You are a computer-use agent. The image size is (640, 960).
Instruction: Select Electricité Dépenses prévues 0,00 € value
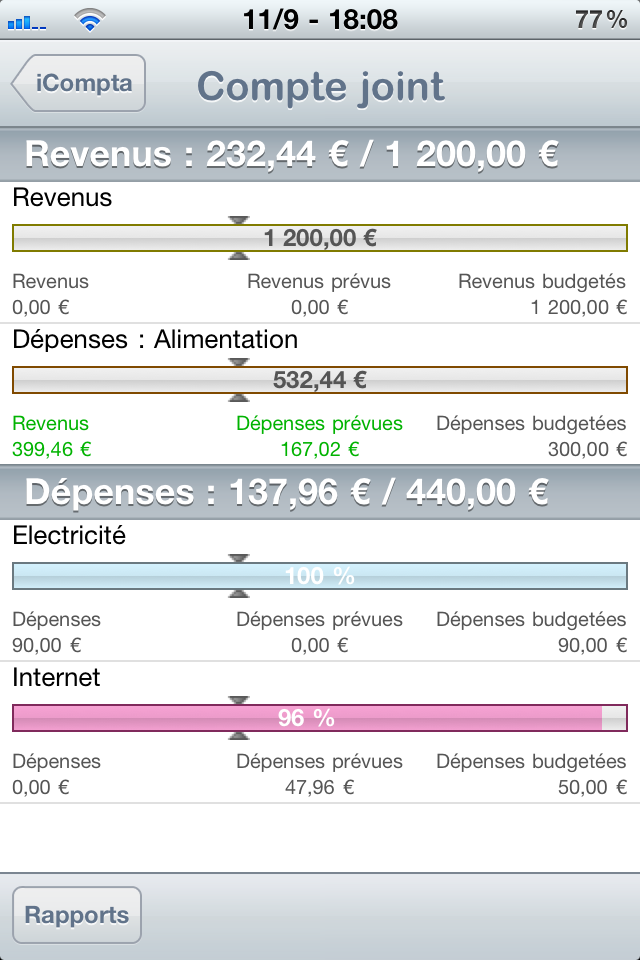pos(320,645)
